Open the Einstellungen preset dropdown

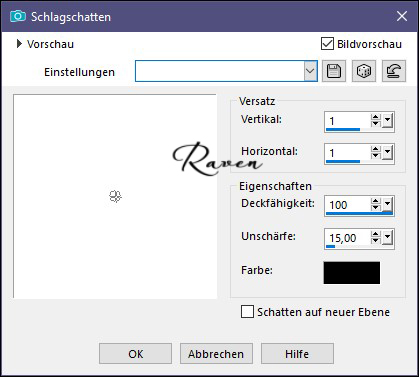[x=310, y=71]
